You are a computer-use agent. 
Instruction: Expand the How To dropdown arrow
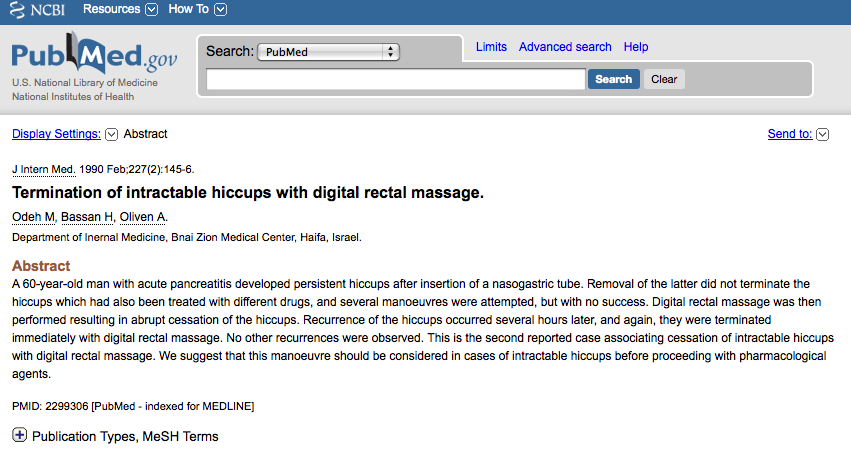(220, 10)
